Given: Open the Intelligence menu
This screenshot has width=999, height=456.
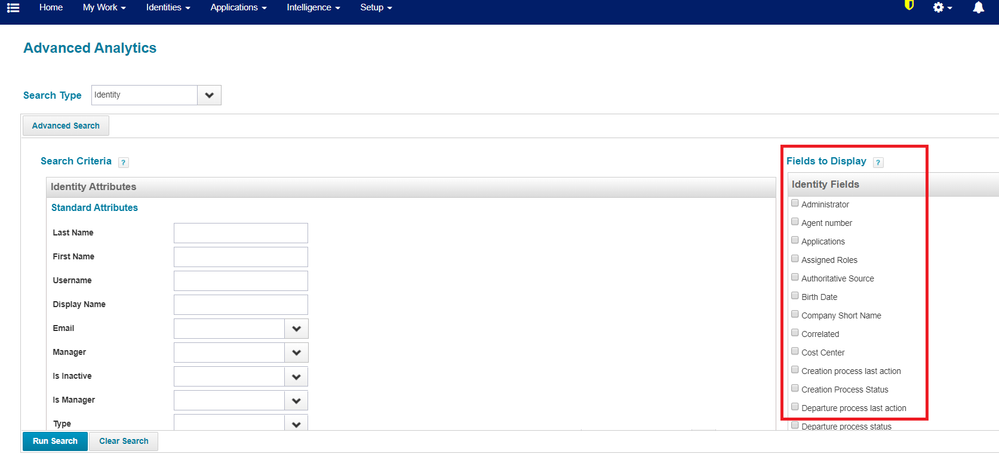Looking at the screenshot, I should (313, 8).
